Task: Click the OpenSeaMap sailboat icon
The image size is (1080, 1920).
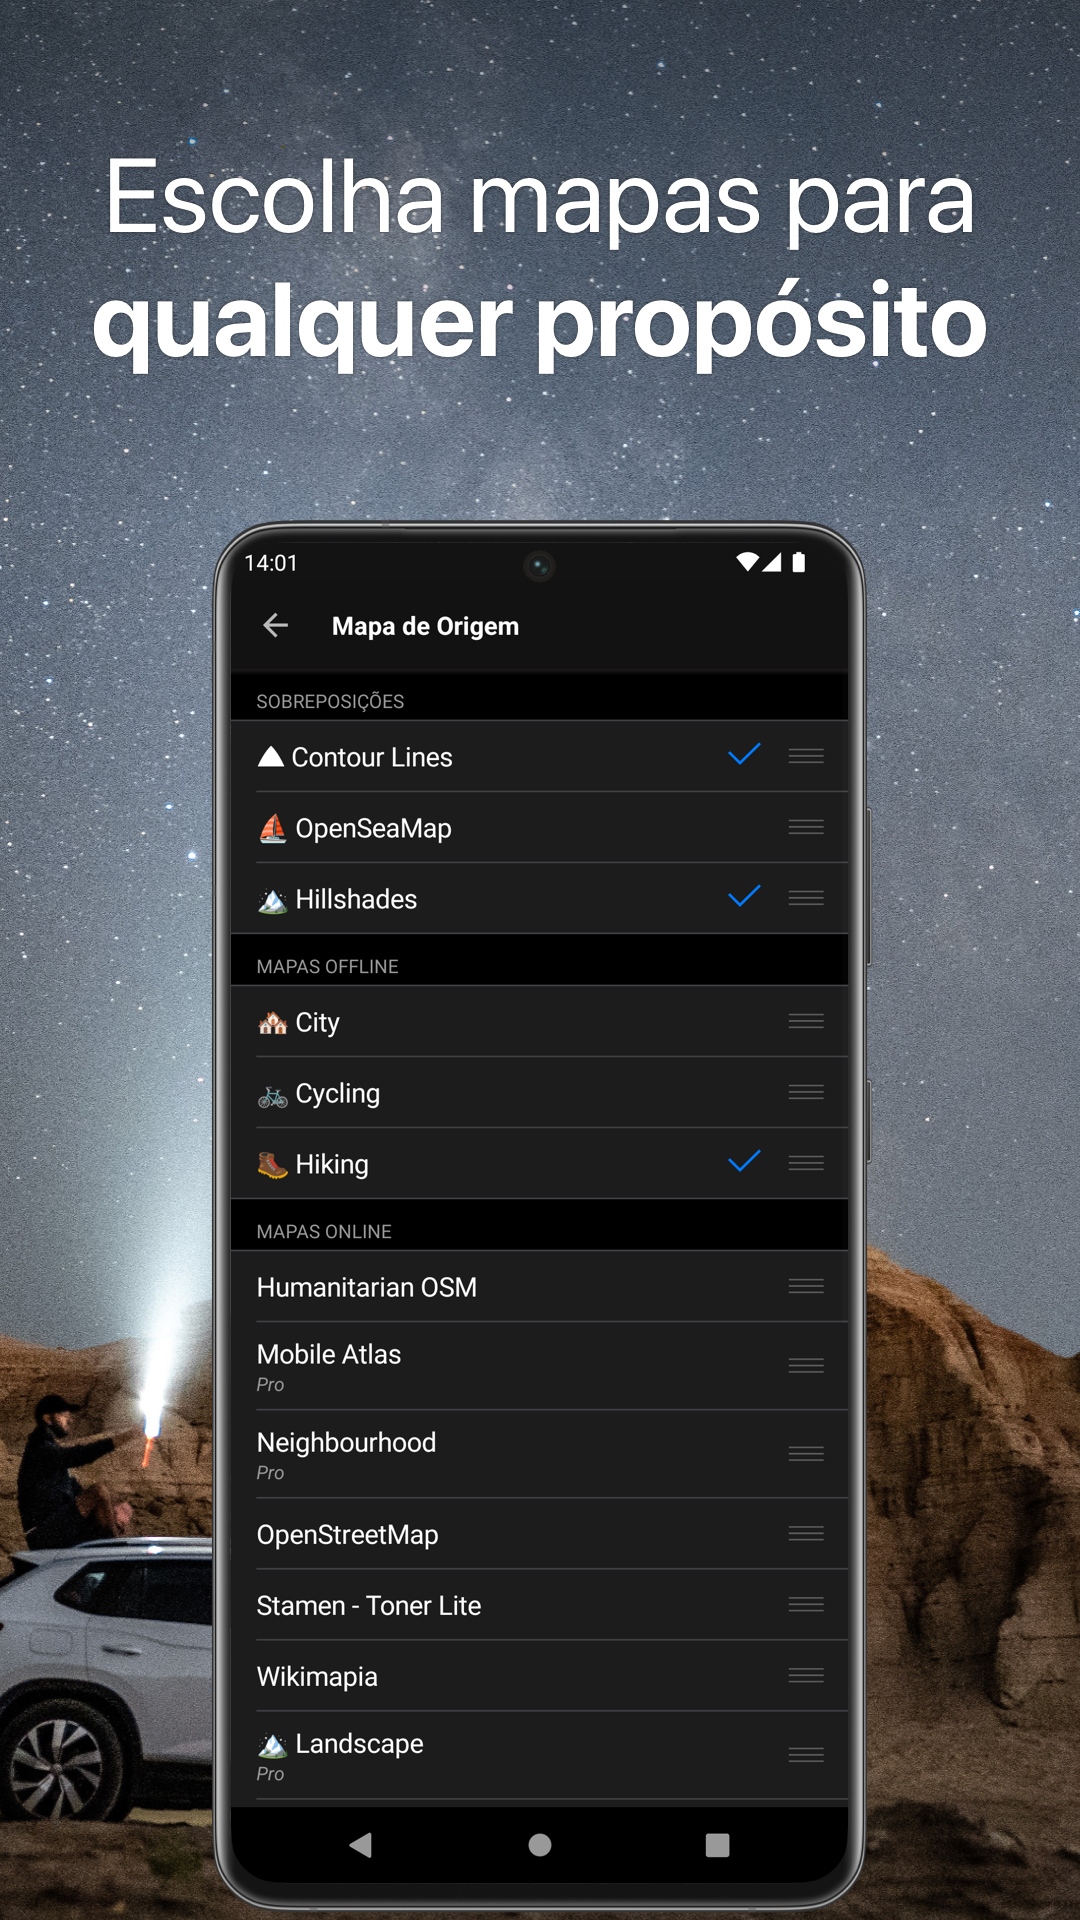Action: click(272, 828)
